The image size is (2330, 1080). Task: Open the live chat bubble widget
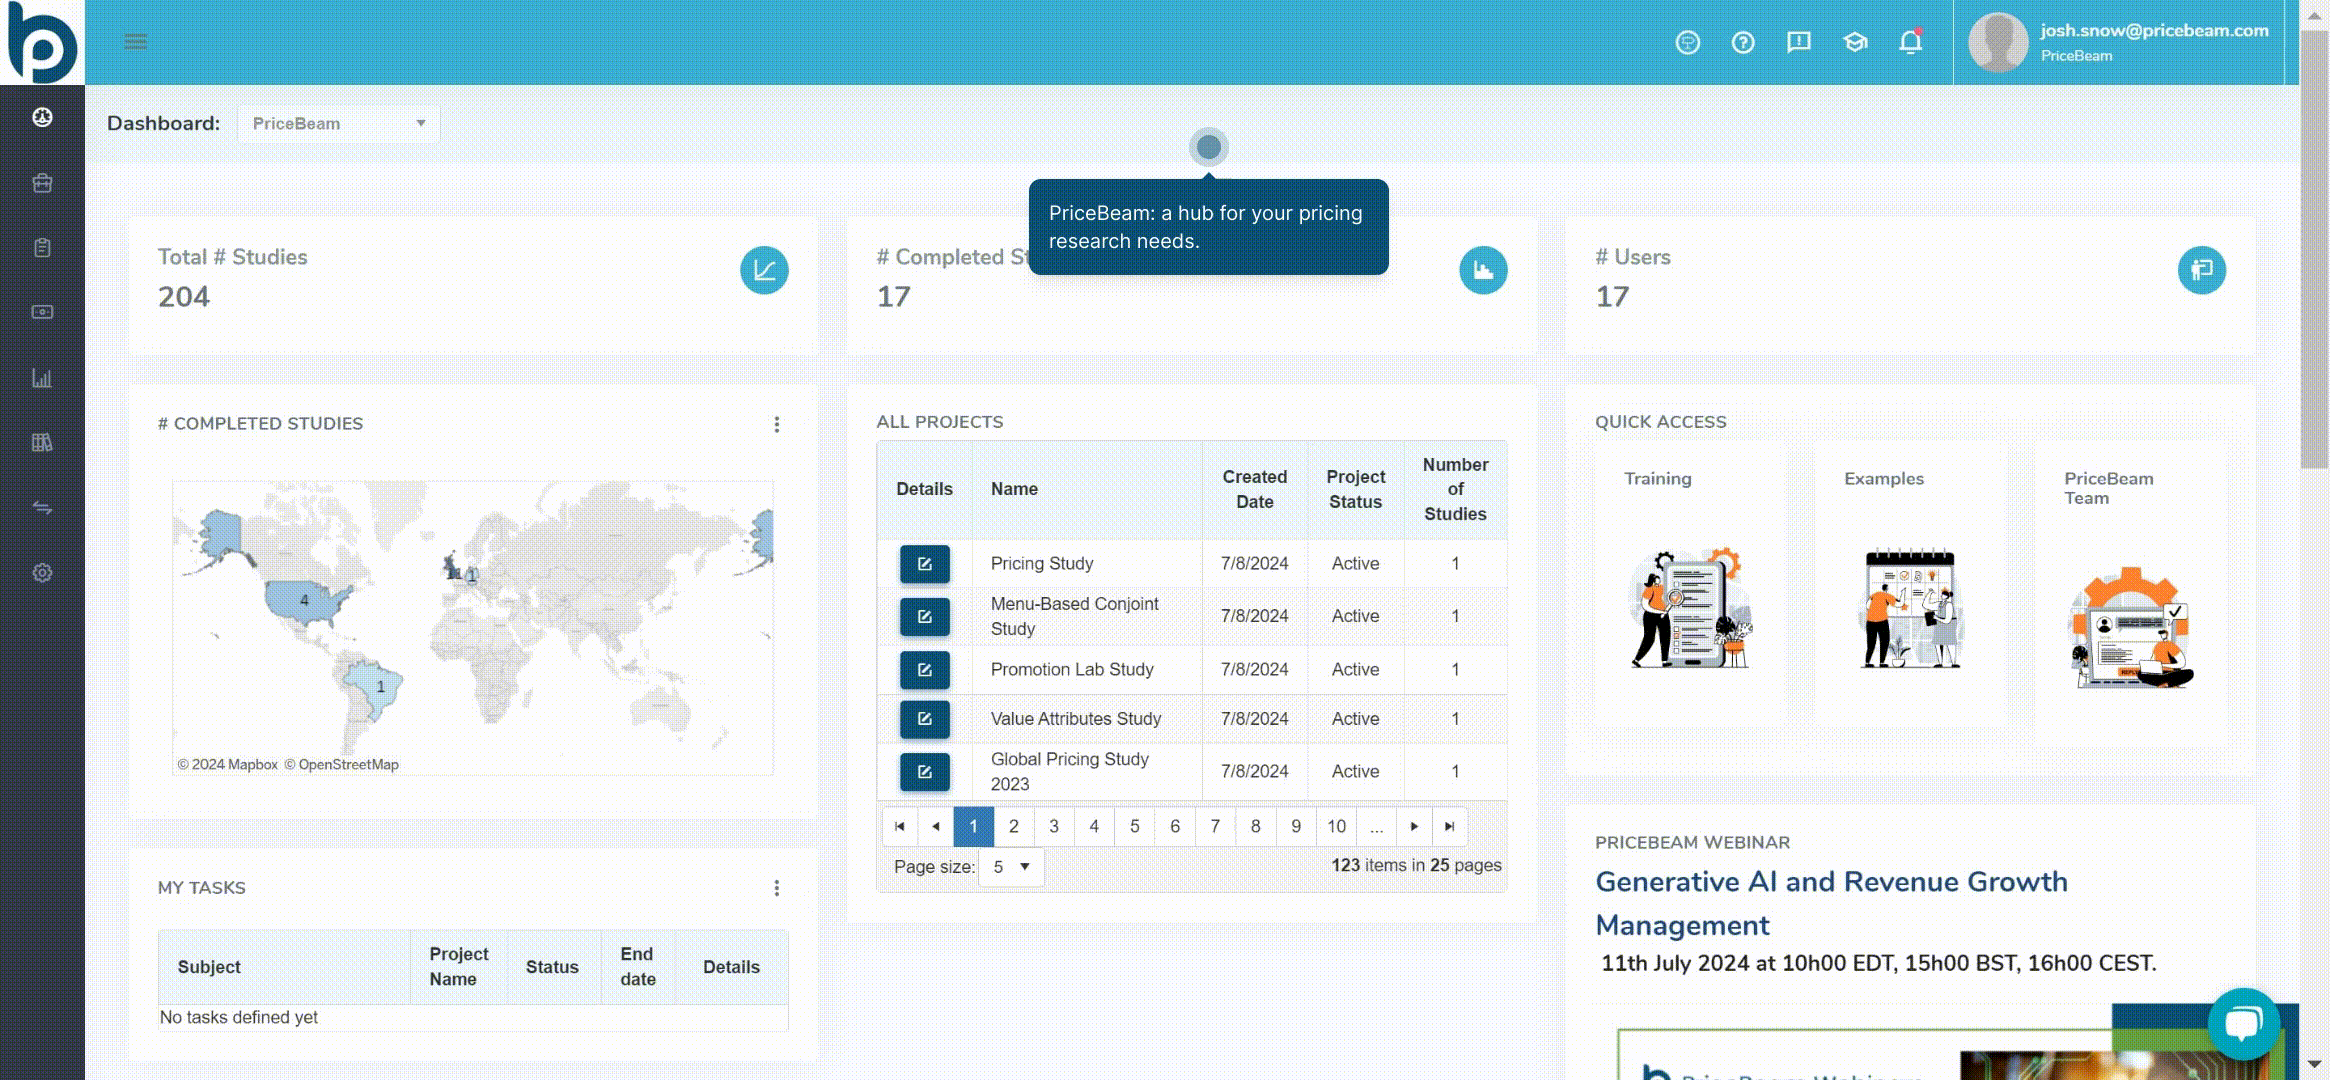(x=2243, y=1024)
